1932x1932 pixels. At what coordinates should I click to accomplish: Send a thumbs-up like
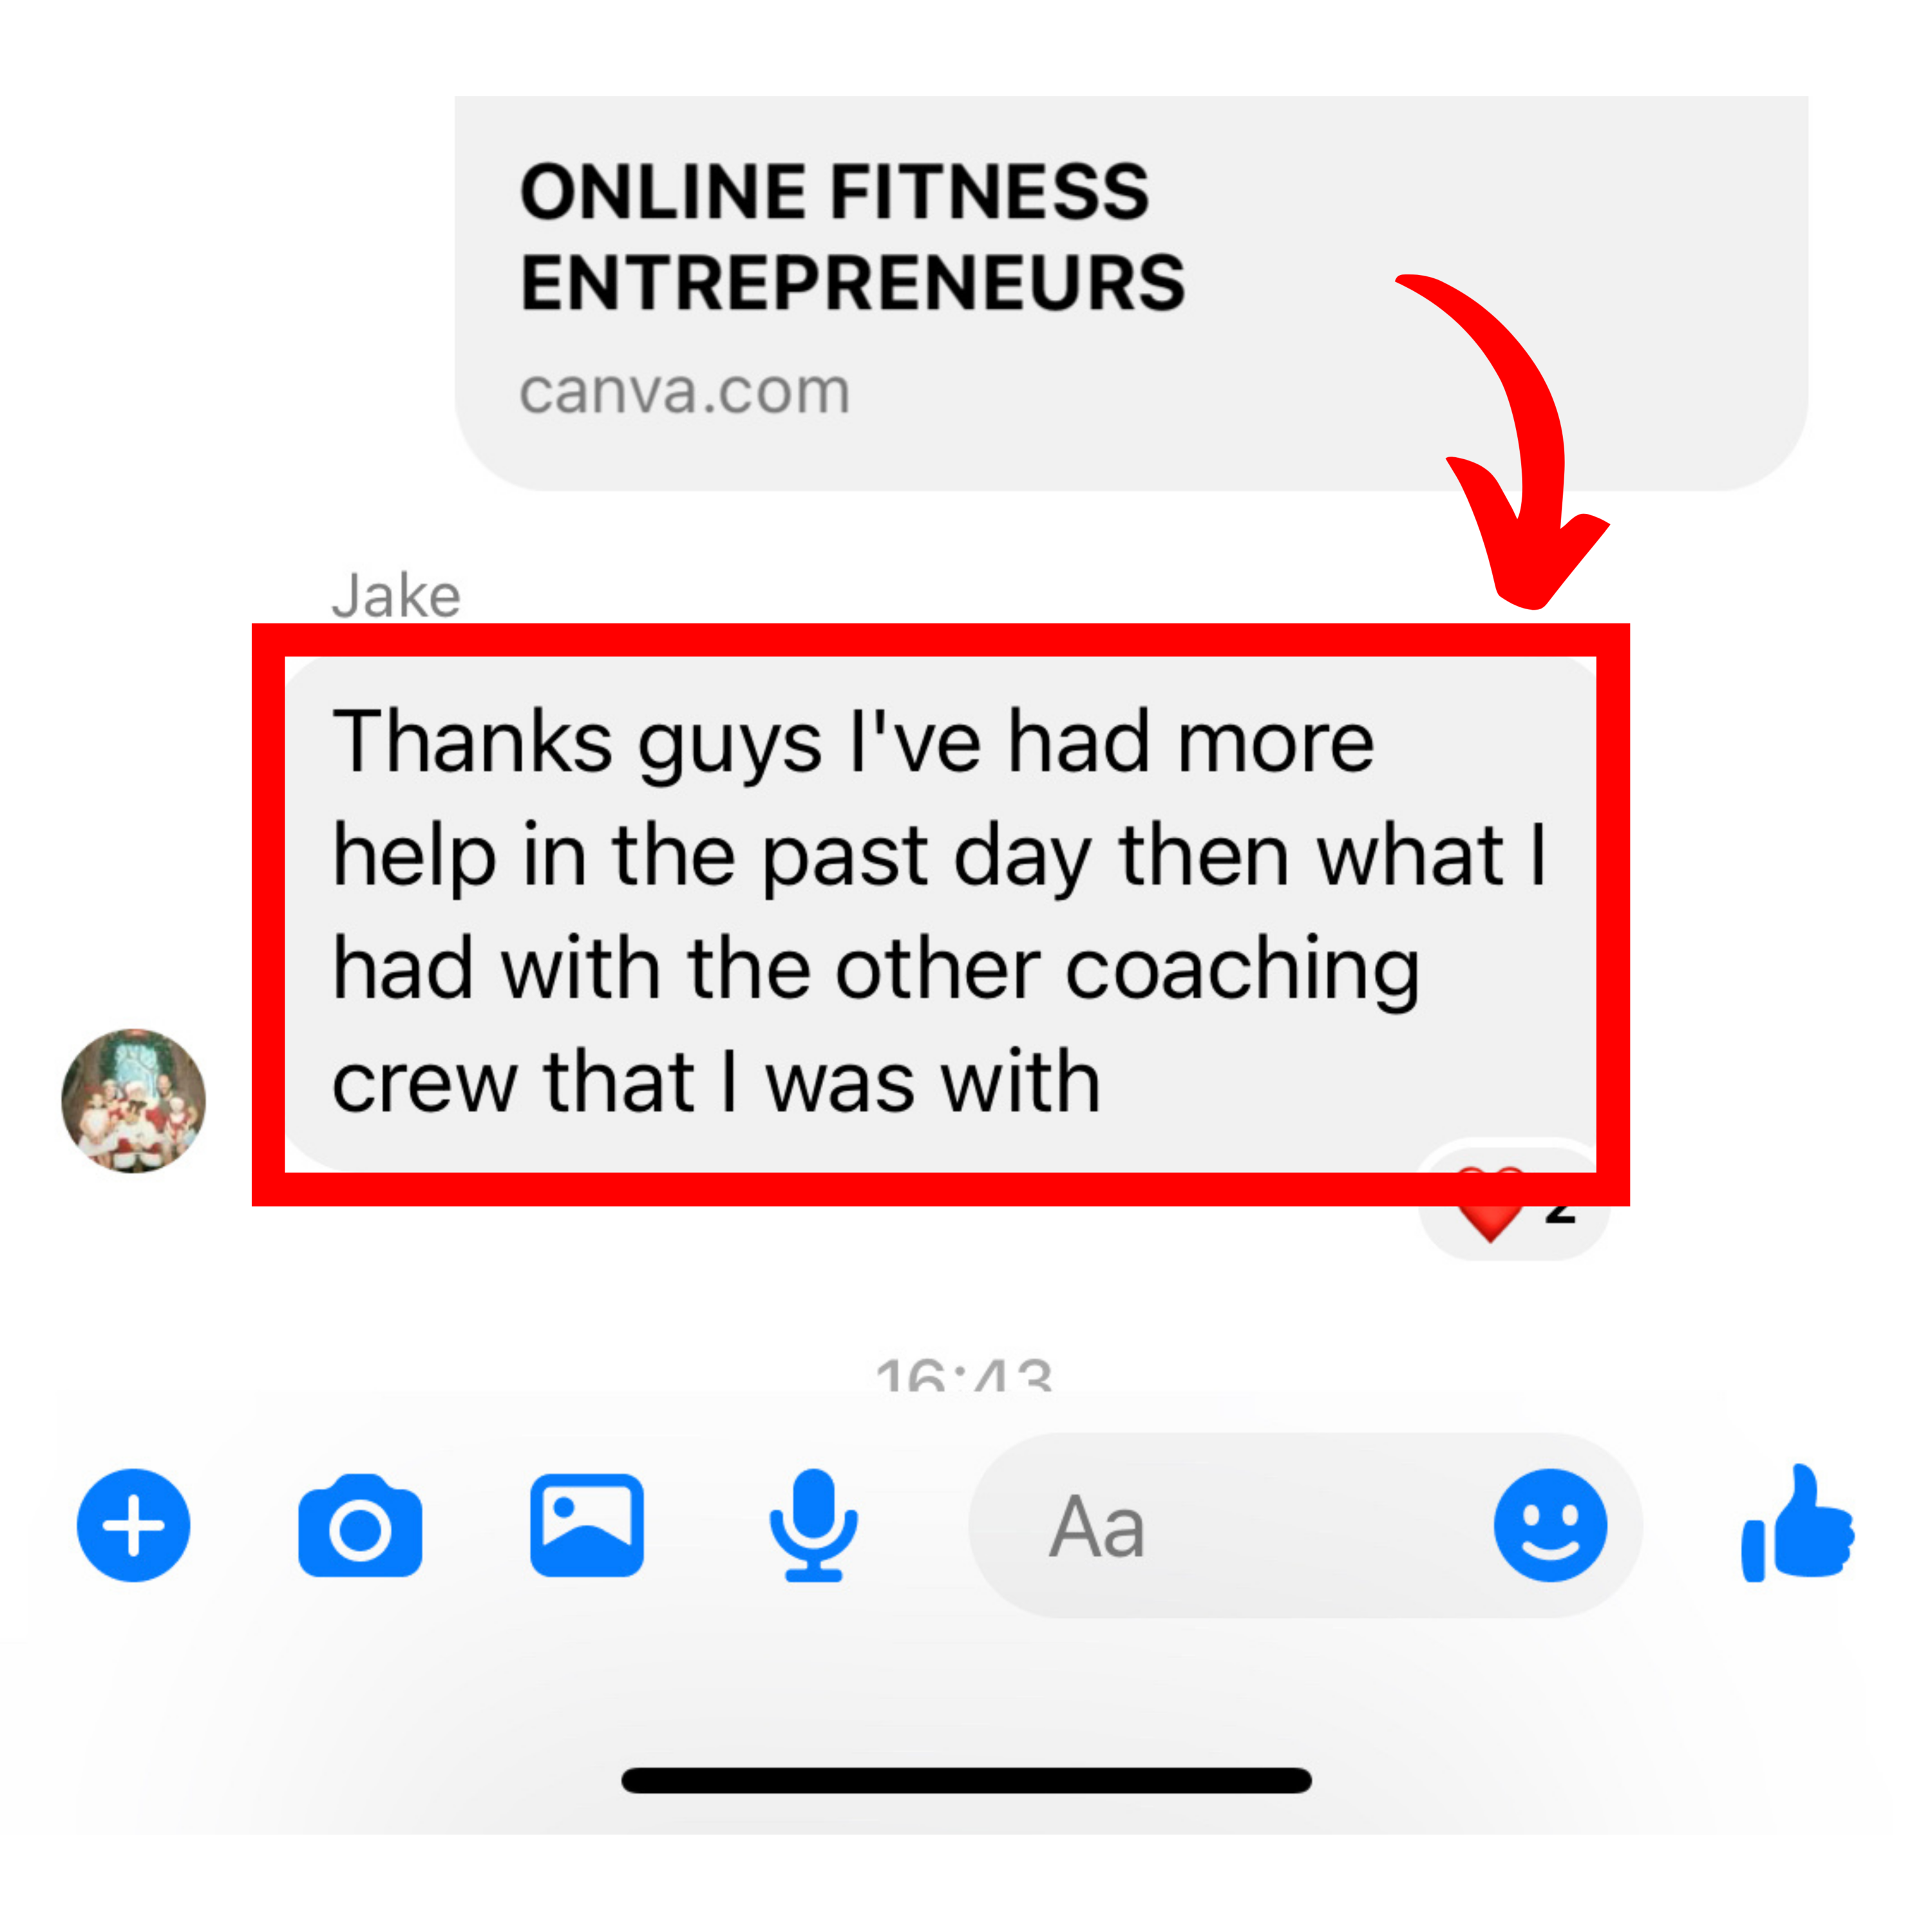1797,1524
